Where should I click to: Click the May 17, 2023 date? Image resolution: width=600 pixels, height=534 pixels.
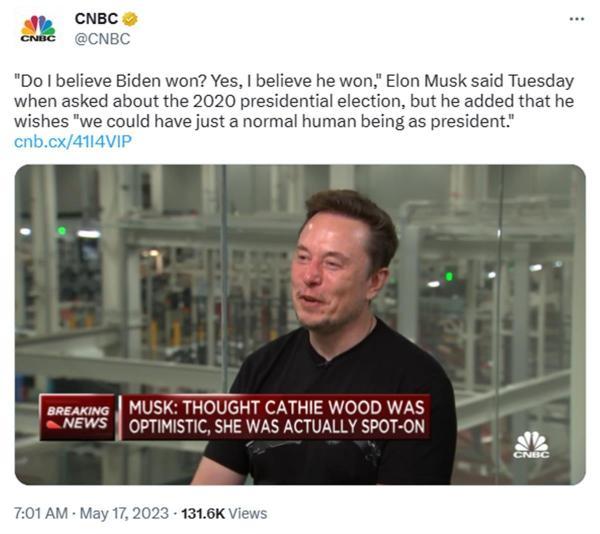click(x=124, y=513)
